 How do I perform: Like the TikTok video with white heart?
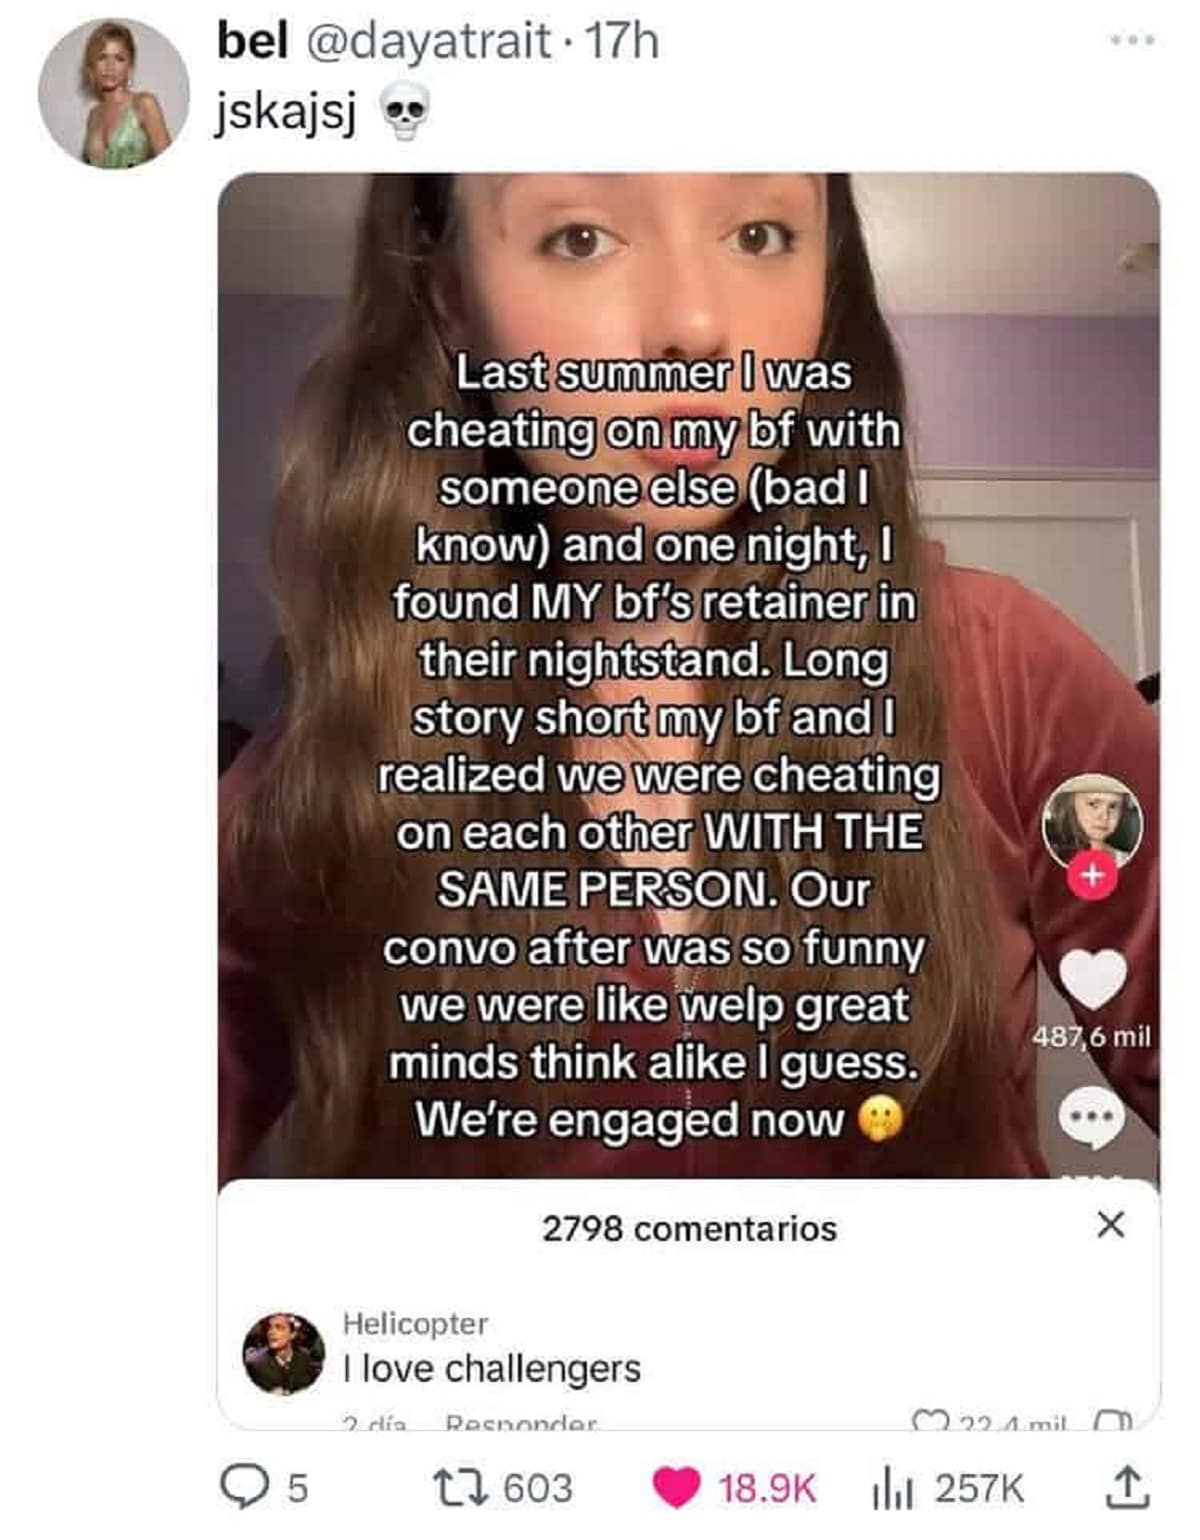(x=1092, y=977)
